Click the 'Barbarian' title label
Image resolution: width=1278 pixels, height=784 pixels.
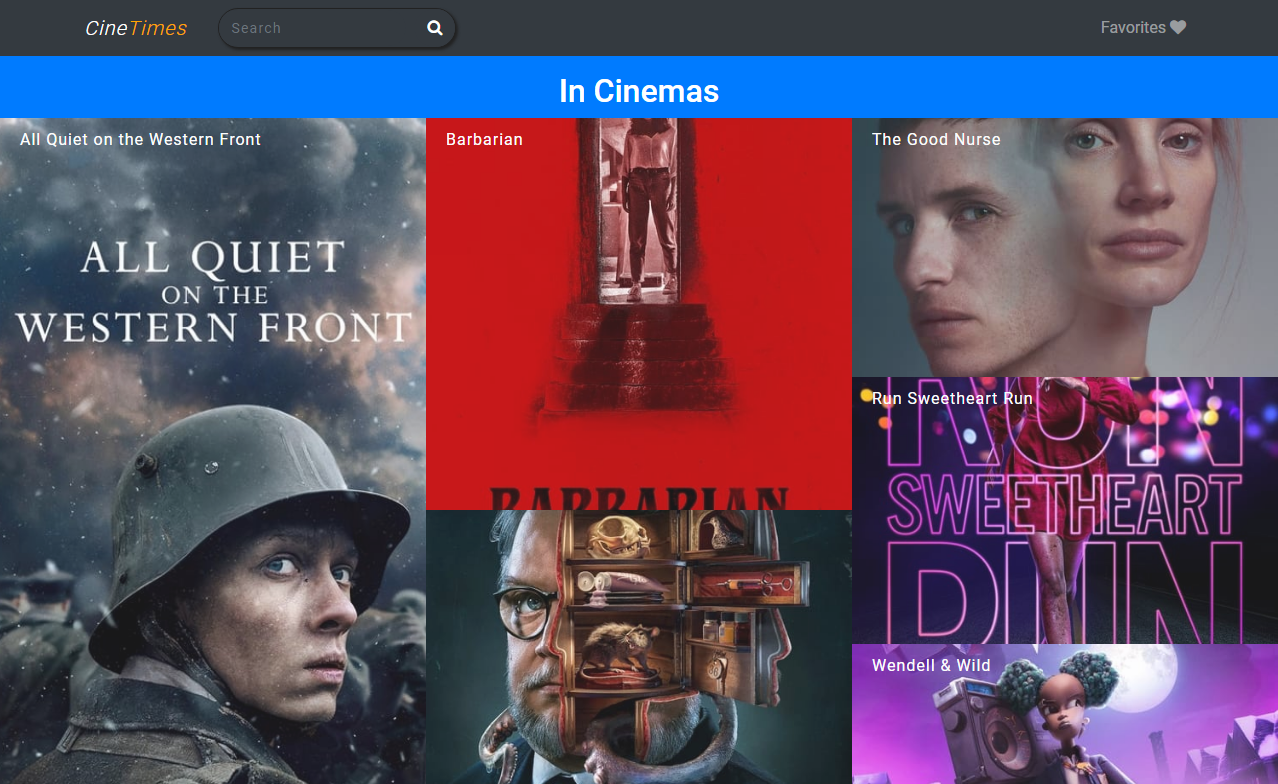(x=484, y=139)
